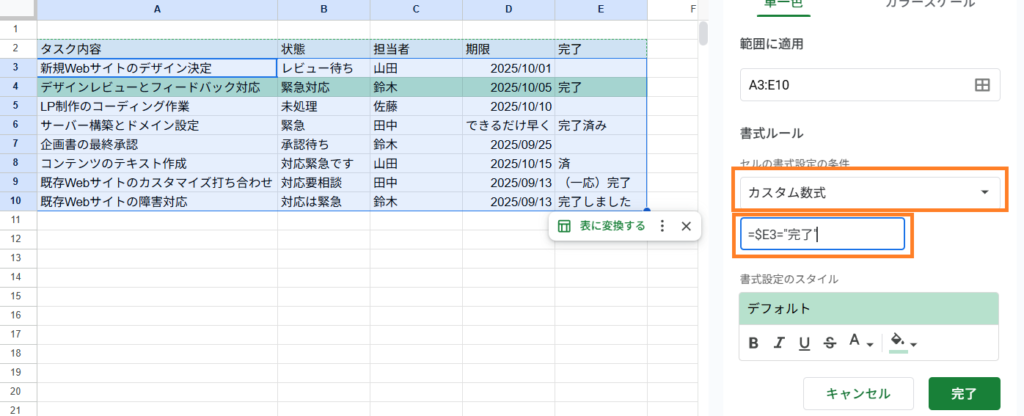
Task: Select the デフォルト style preview
Action: pos(868,308)
